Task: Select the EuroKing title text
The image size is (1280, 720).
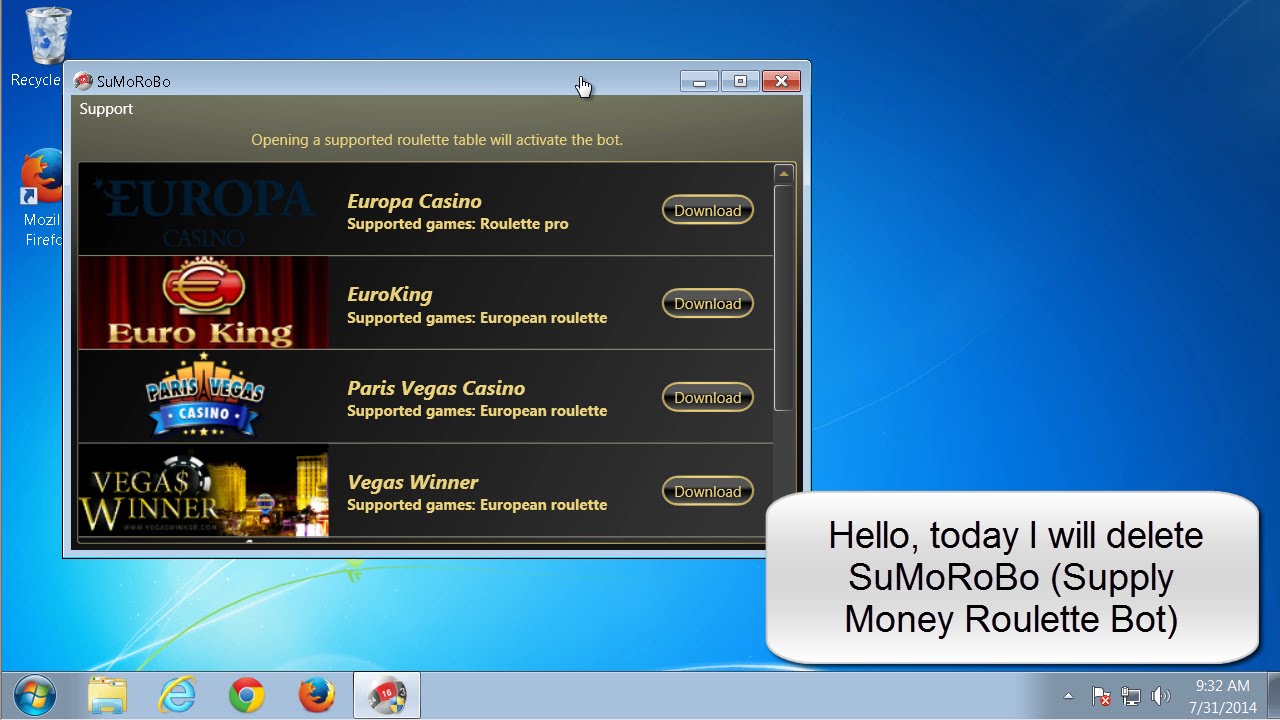Action: pos(390,295)
